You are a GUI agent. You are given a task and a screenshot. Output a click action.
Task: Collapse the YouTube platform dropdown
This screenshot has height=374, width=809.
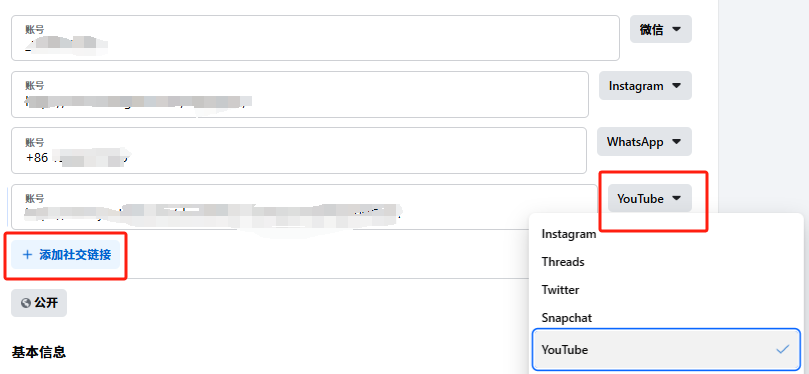[x=650, y=198]
